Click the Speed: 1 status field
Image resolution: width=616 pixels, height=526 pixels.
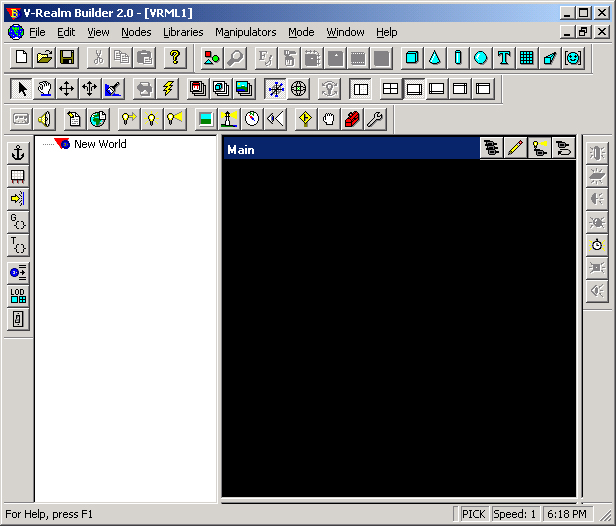514,514
